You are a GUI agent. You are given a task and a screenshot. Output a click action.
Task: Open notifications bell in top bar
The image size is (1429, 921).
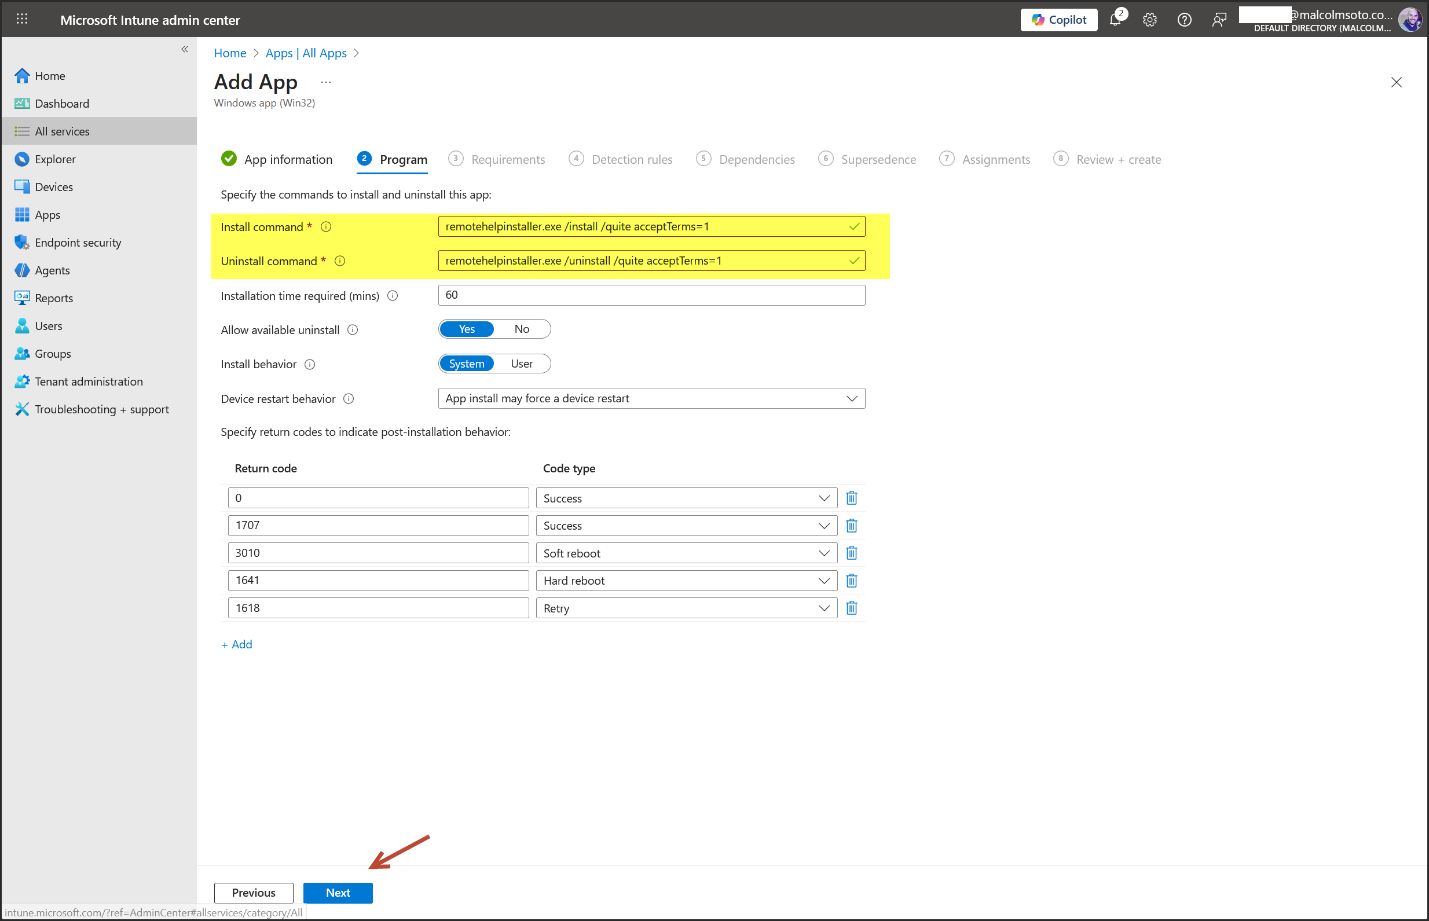pos(1116,20)
